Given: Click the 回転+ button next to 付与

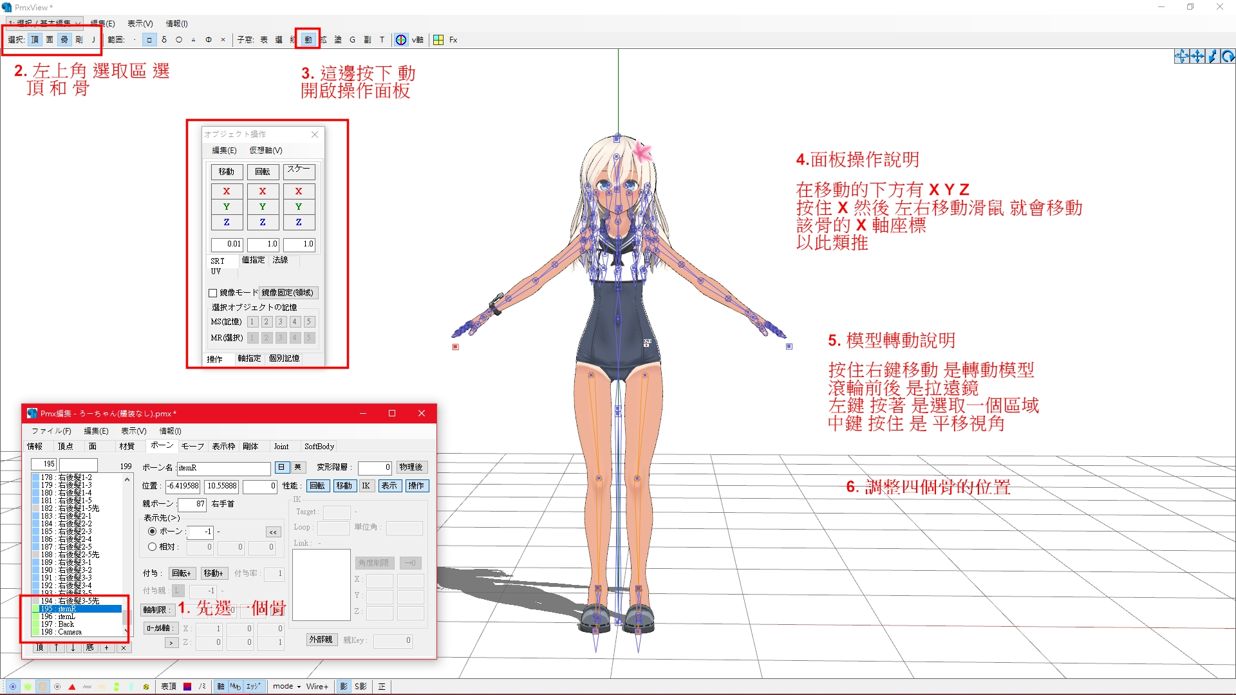Looking at the screenshot, I should click(x=182, y=573).
